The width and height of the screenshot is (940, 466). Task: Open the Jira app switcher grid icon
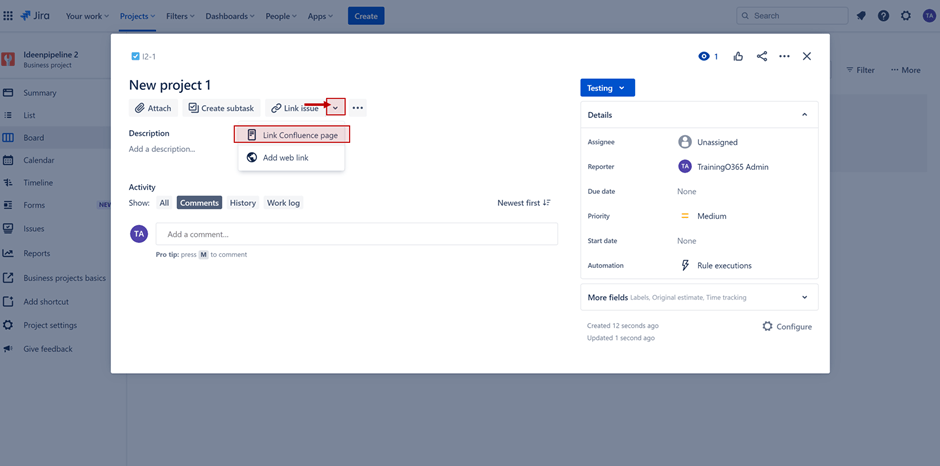pyautogui.click(x=8, y=16)
